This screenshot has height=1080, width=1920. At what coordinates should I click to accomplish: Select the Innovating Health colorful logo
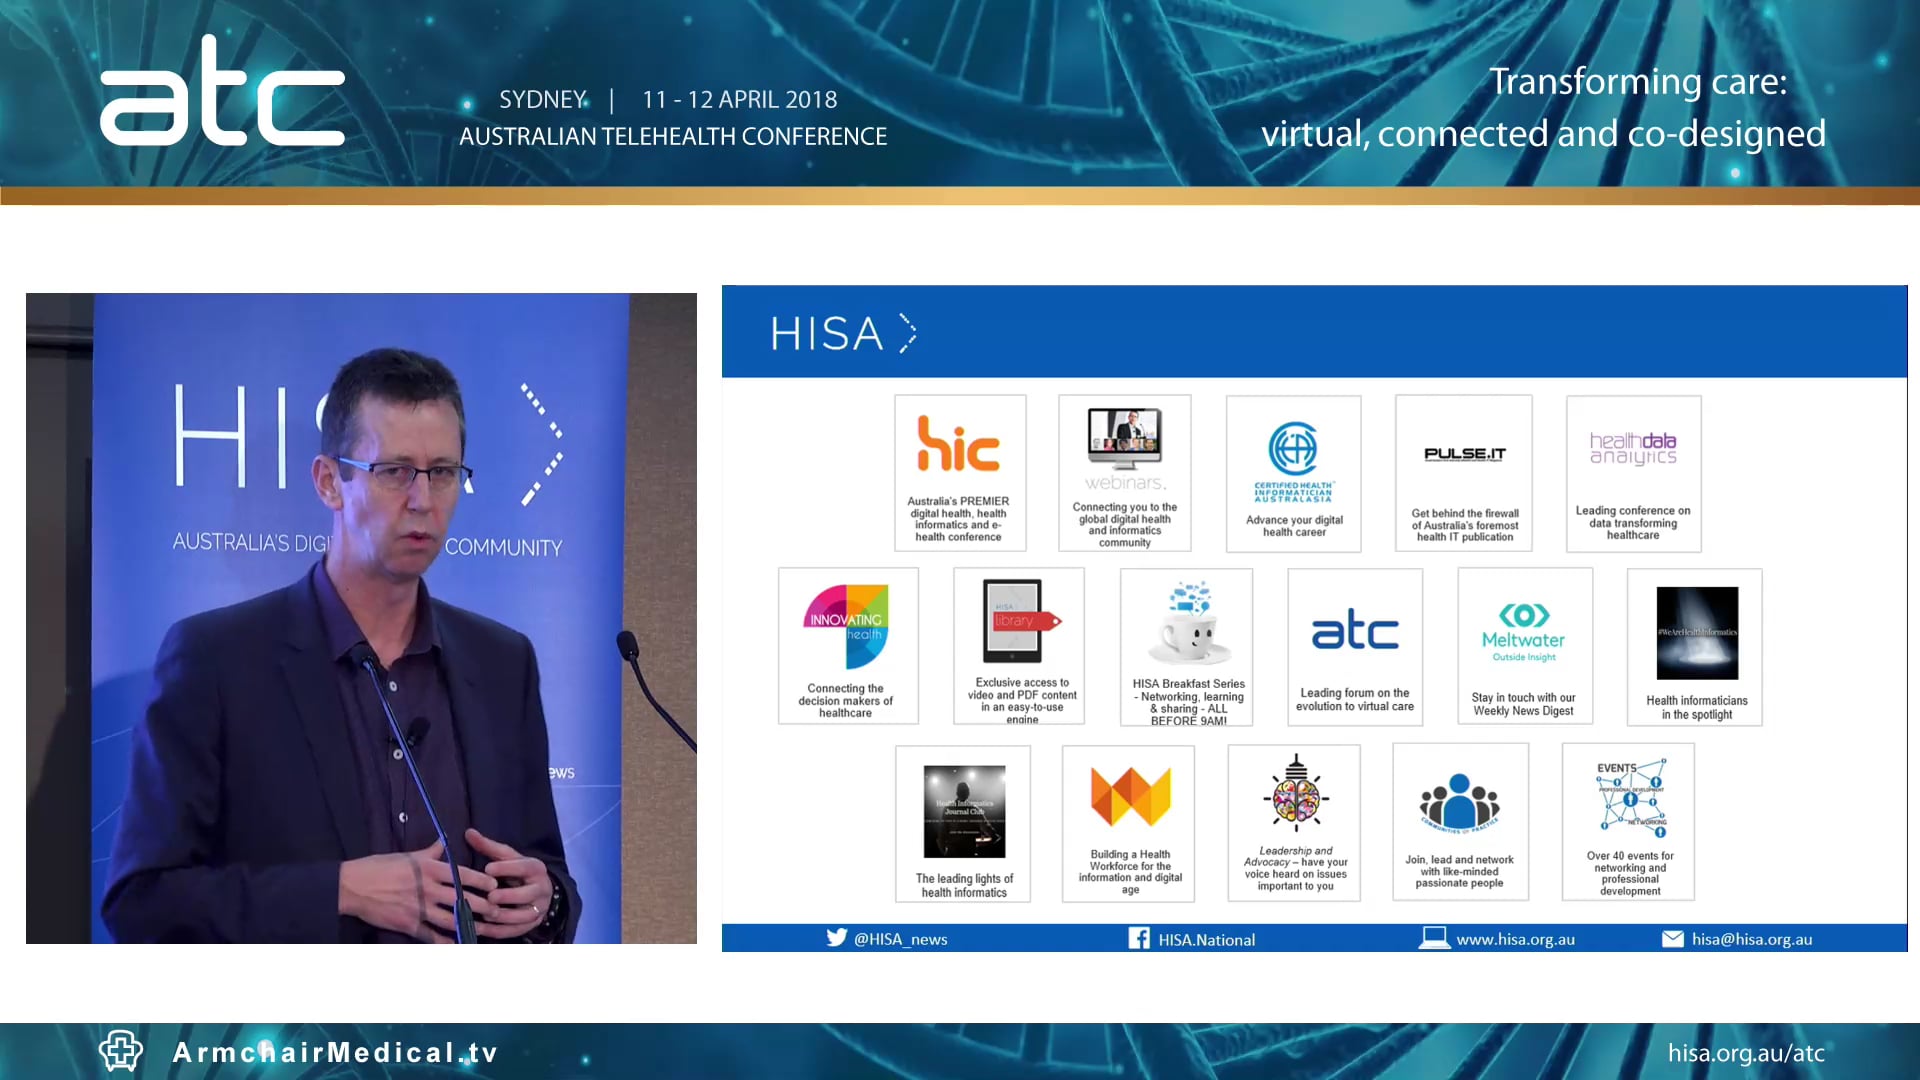[847, 626]
